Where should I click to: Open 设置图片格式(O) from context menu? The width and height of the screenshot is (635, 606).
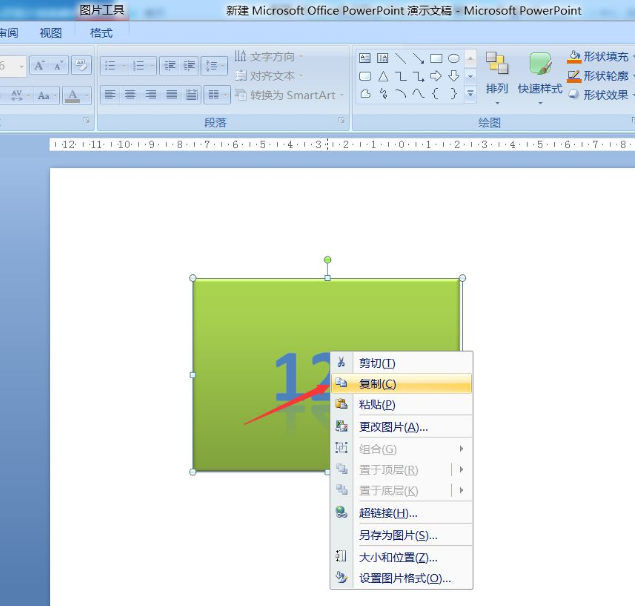pyautogui.click(x=404, y=578)
